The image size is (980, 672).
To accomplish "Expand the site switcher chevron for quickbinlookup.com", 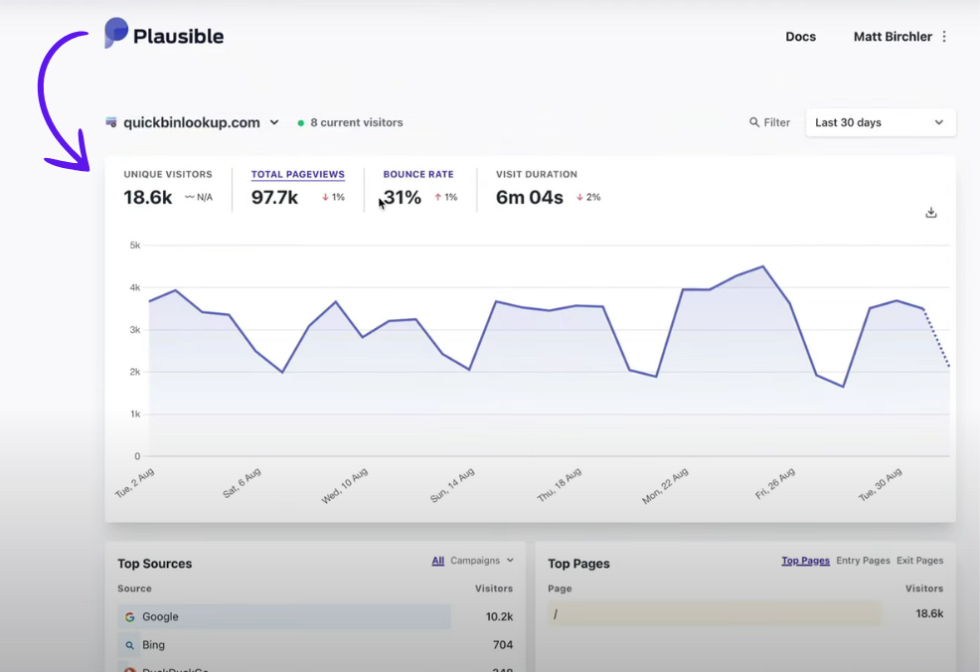I will pos(275,122).
